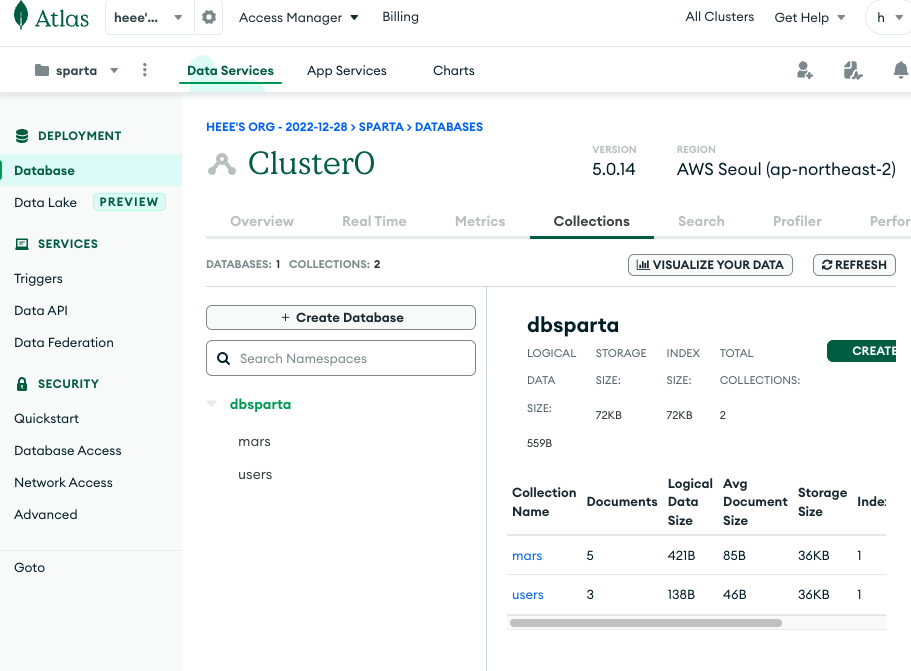Open Data Federation in the sidebar
This screenshot has height=671, width=911.
coord(64,343)
